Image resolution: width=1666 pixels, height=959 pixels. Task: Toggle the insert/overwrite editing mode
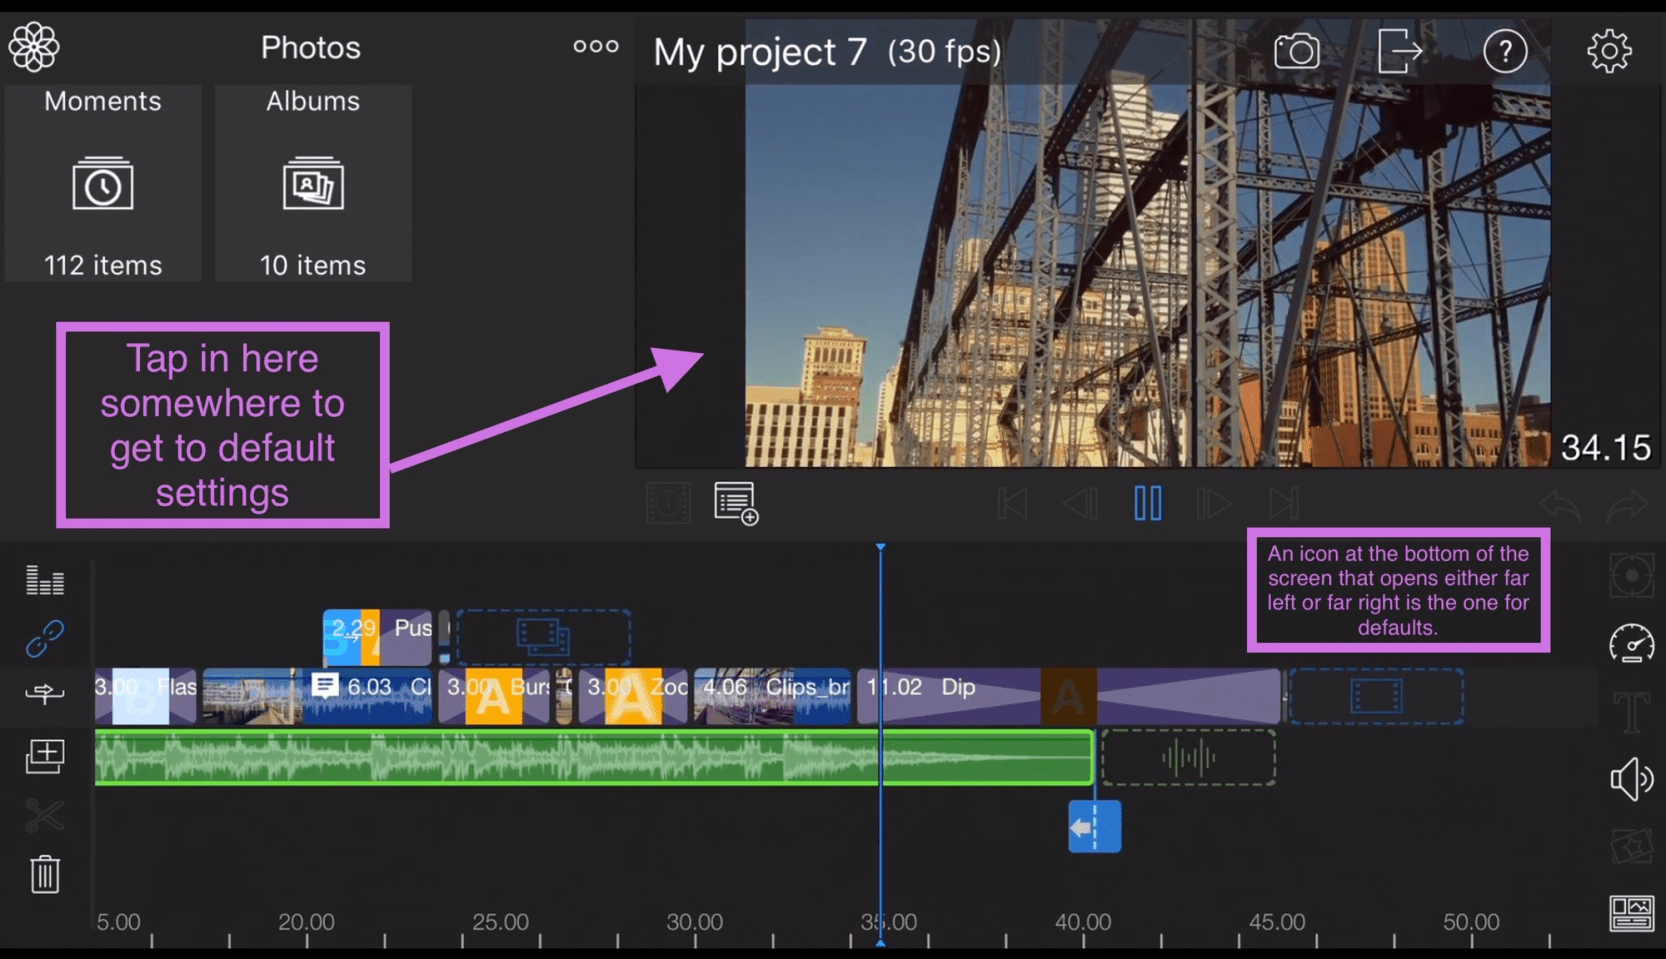[44, 694]
